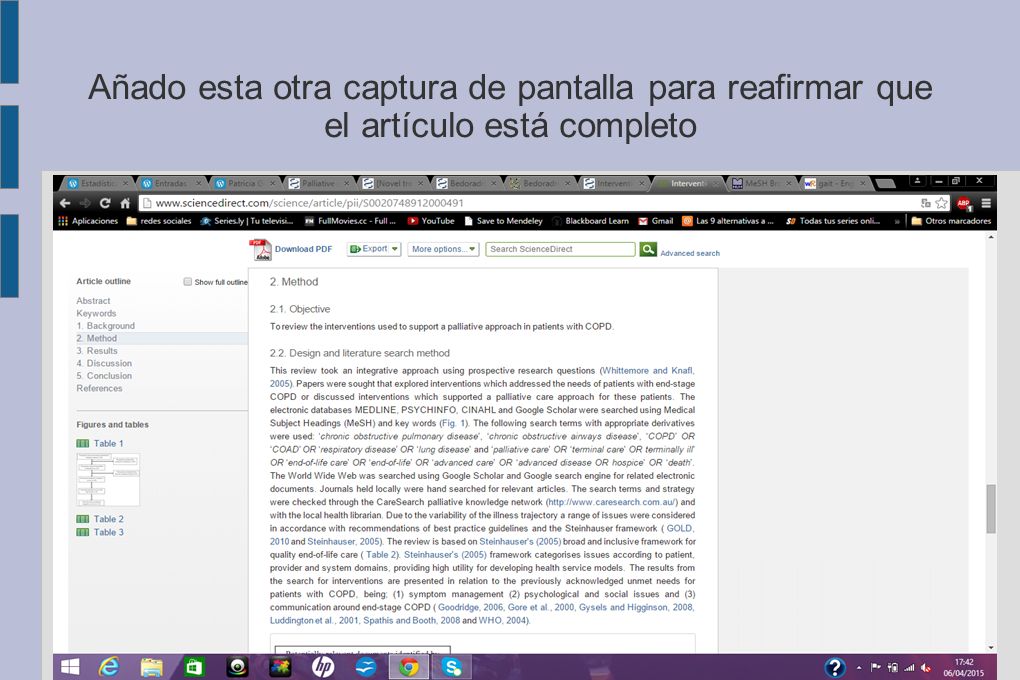Open the blue bird taskbar application
1020x680 pixels.
366,667
